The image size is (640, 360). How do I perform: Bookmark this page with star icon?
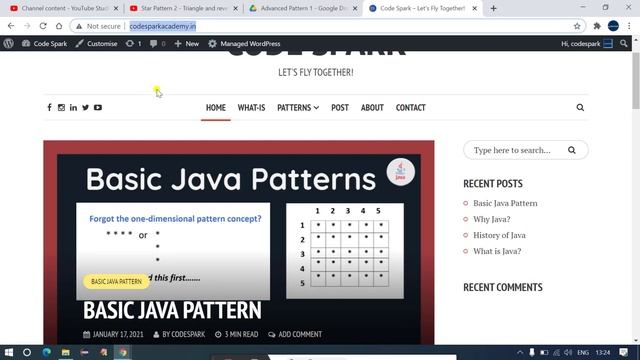[577, 26]
